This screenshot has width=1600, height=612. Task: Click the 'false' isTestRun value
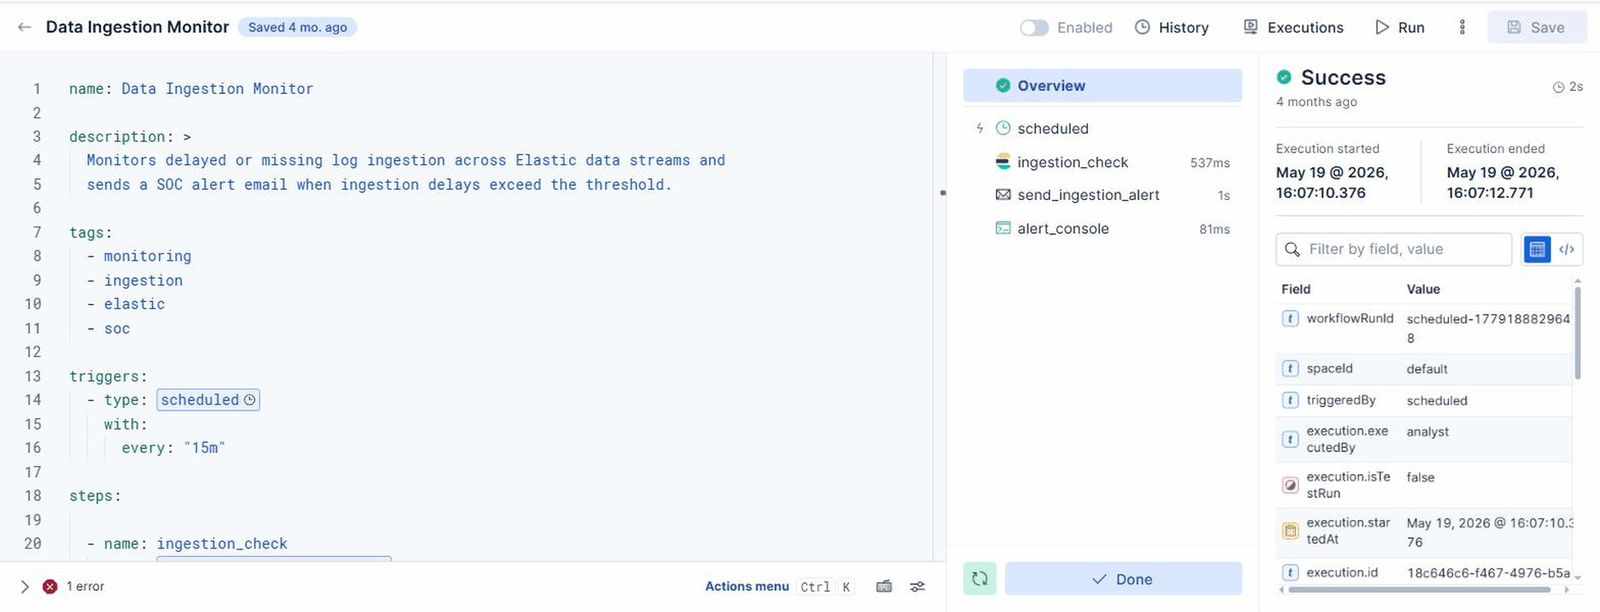click(1420, 478)
